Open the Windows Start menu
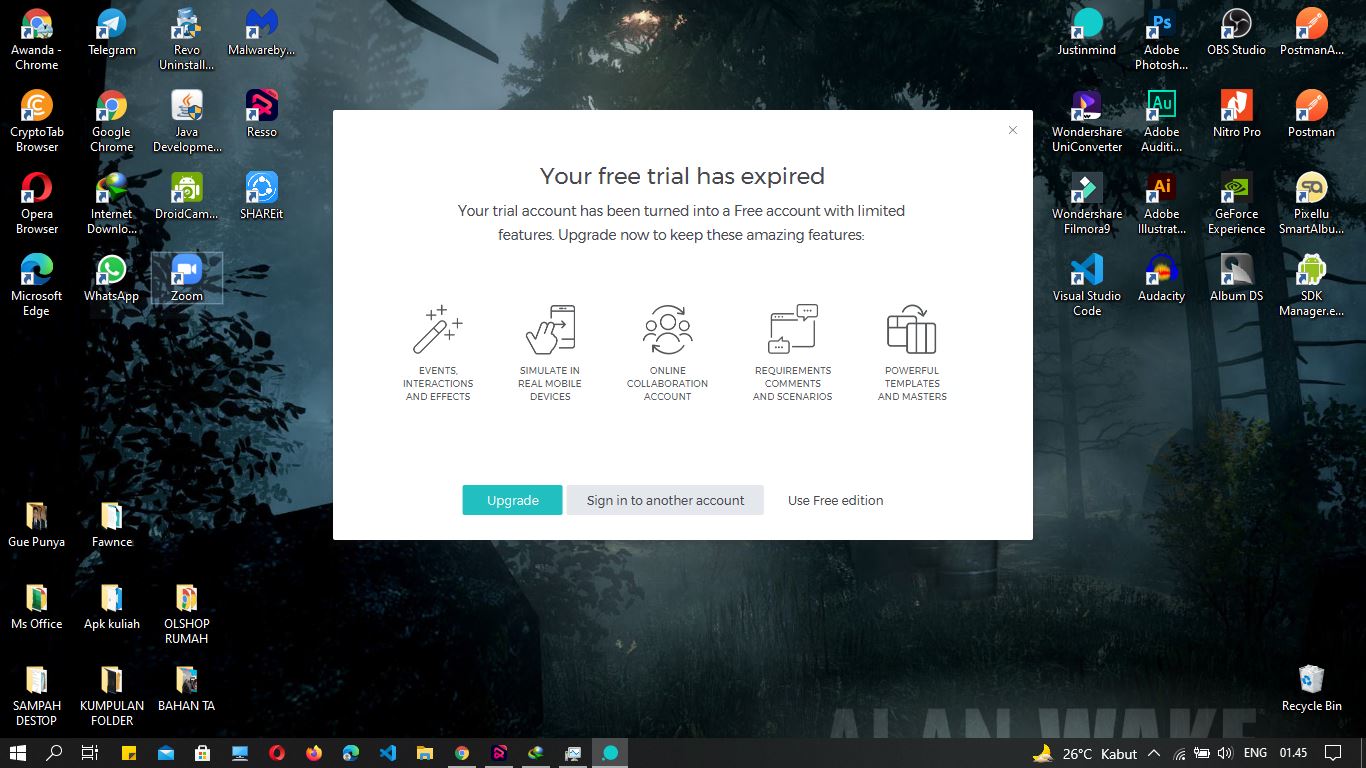The width and height of the screenshot is (1366, 768). pos(17,753)
